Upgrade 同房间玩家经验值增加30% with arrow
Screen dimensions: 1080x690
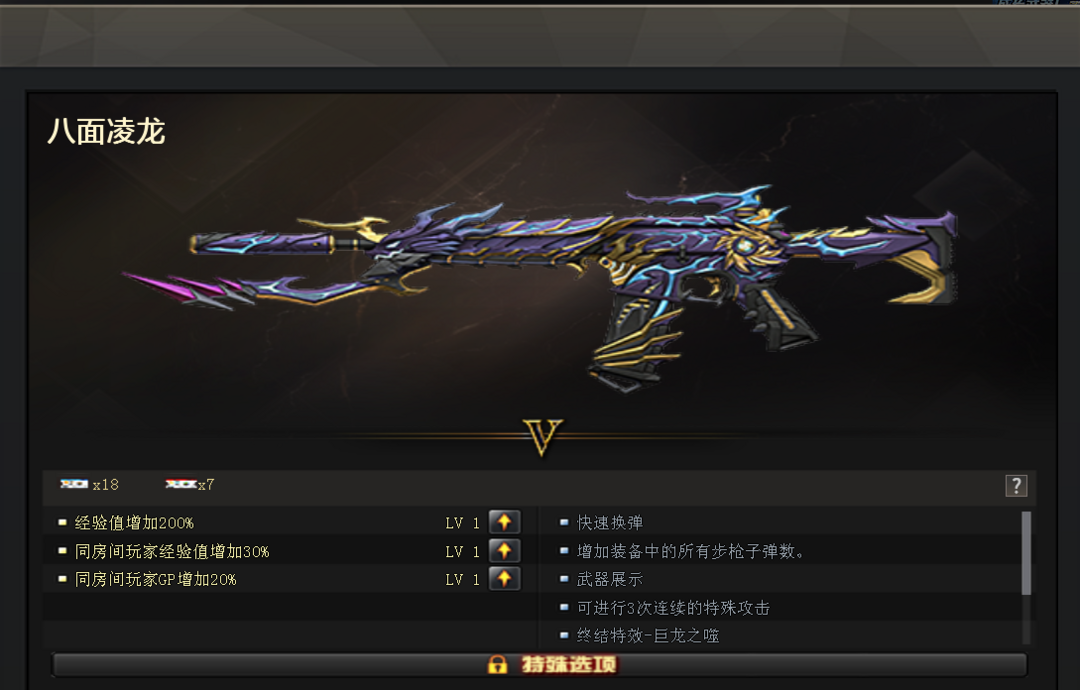[504, 550]
